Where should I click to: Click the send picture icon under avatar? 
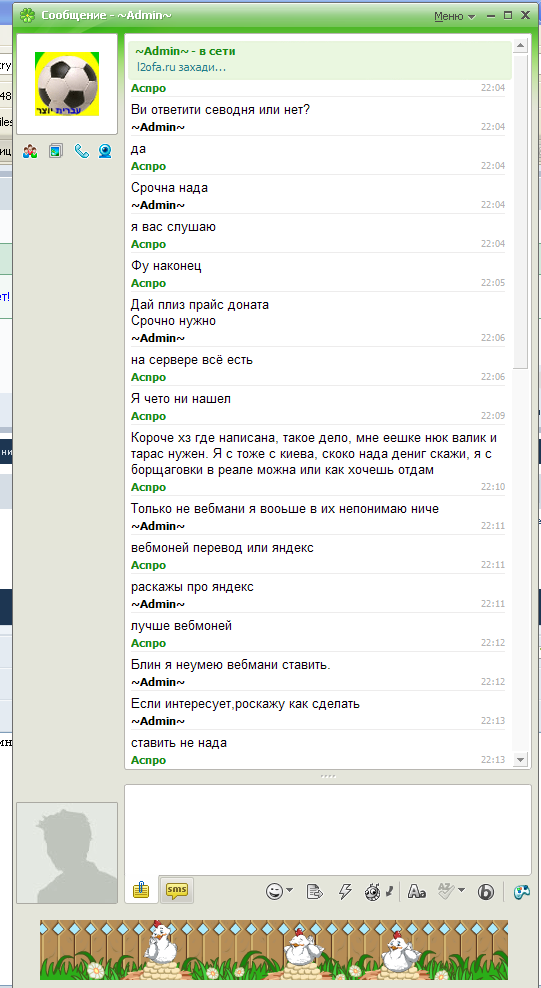[x=56, y=151]
